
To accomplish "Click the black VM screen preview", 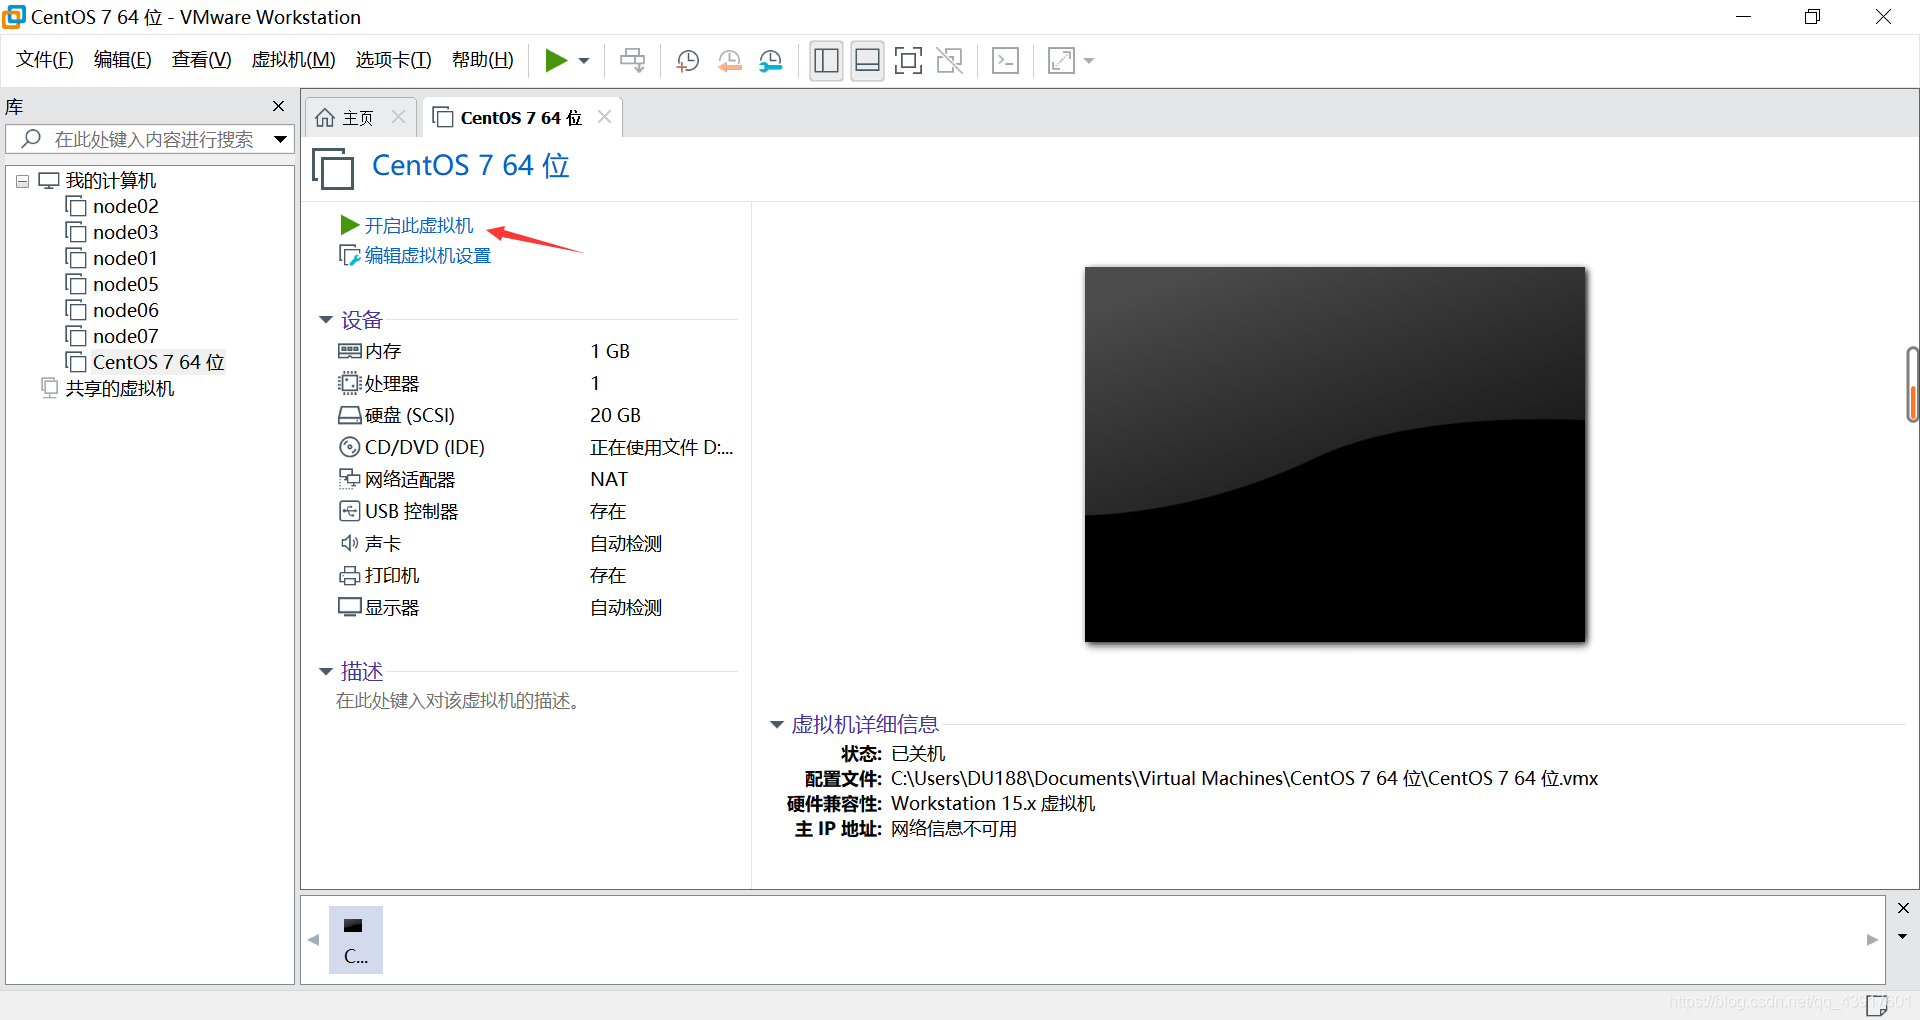I will point(1335,454).
